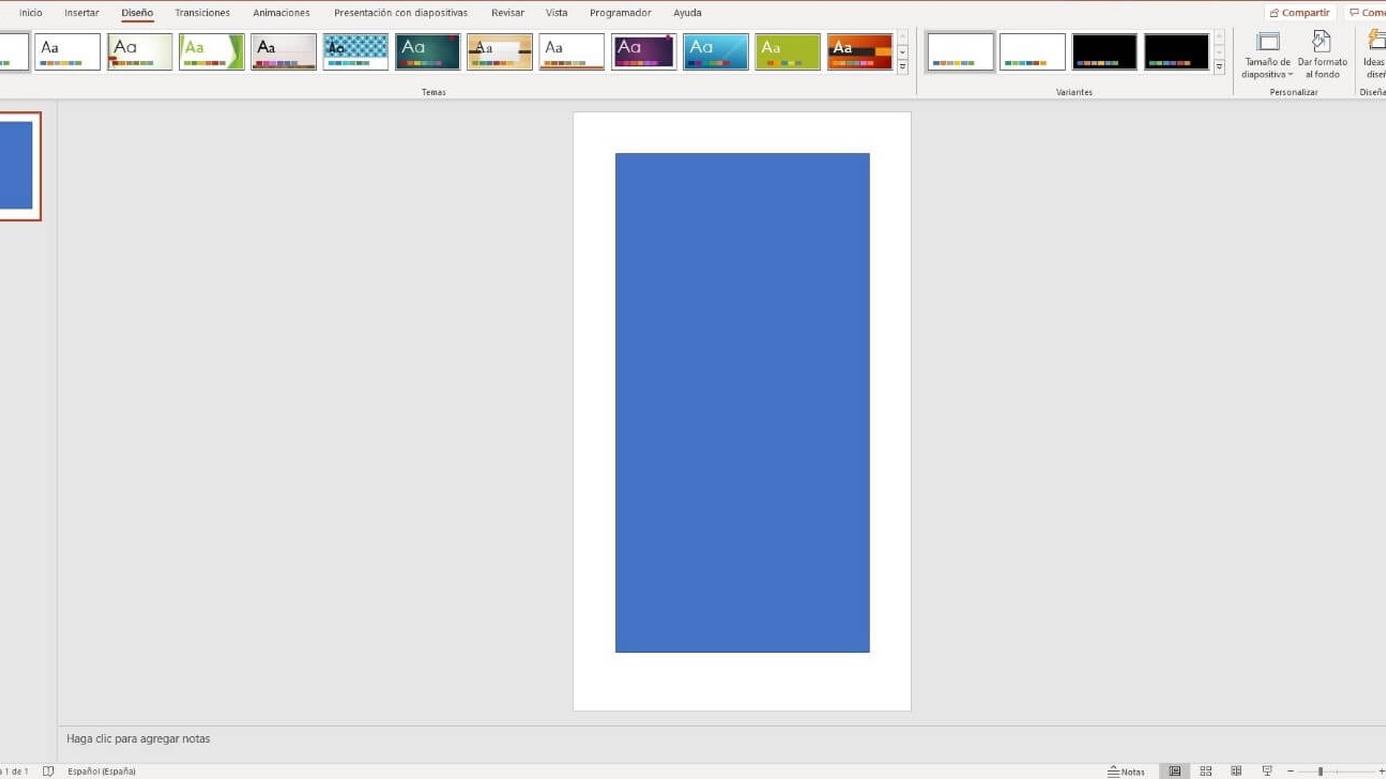Switch to Slide Sorter view in status bar

1206,771
